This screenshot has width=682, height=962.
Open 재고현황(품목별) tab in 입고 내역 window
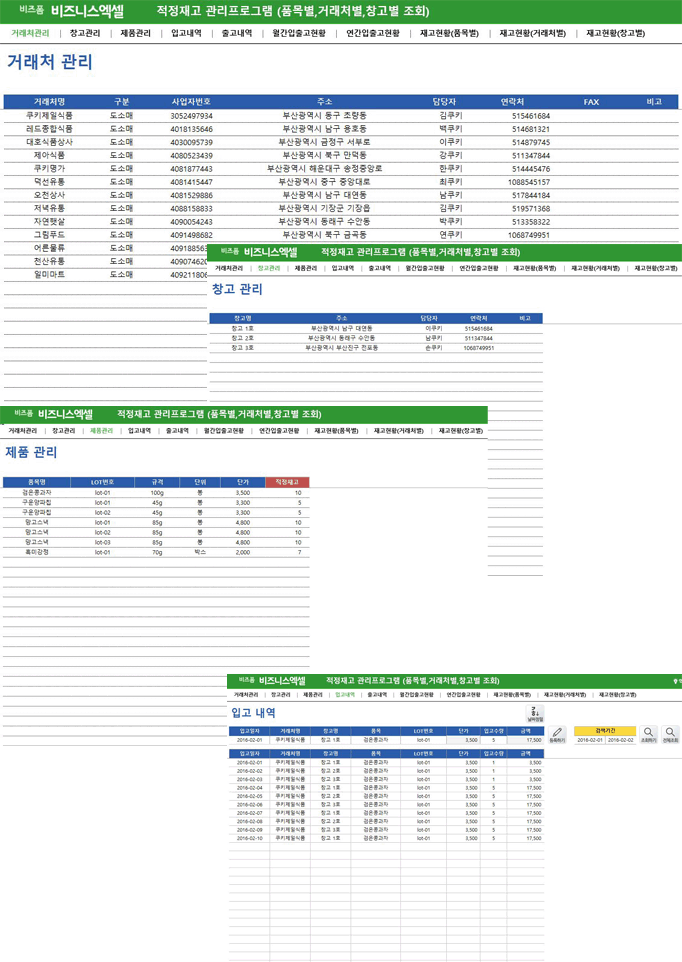tap(512, 695)
